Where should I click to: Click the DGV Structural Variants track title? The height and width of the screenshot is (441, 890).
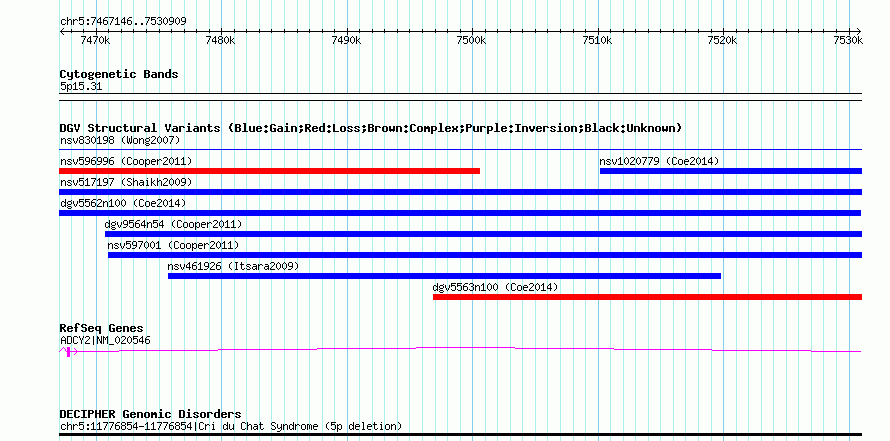point(371,128)
